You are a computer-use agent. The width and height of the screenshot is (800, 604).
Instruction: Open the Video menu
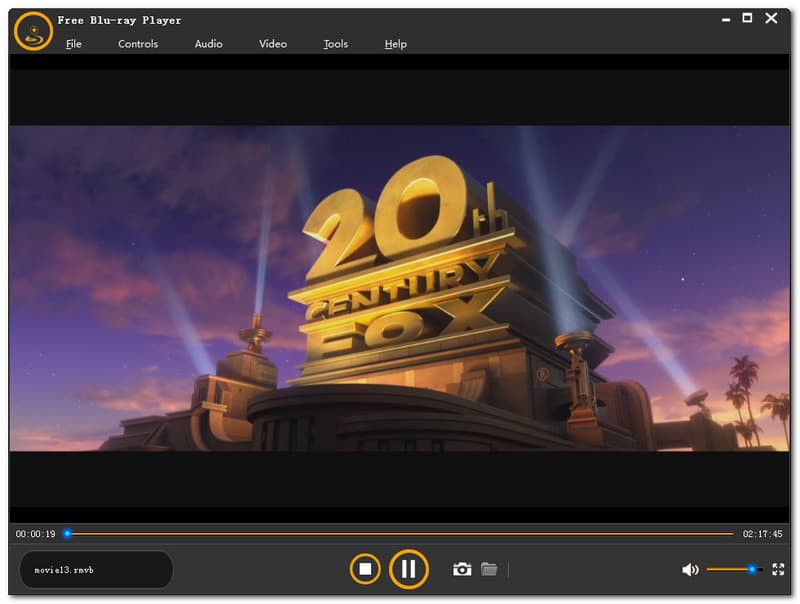click(x=272, y=44)
